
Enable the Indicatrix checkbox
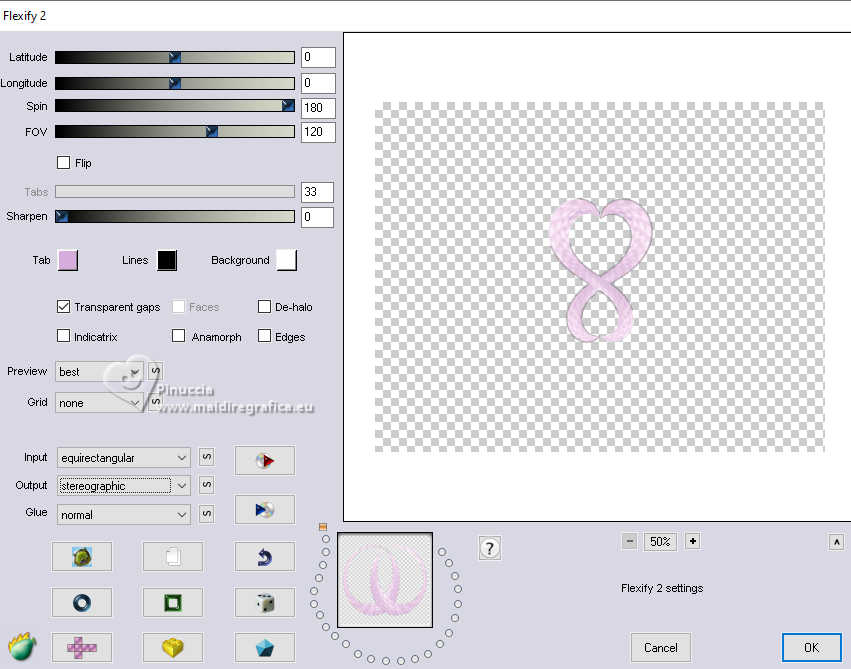click(63, 336)
